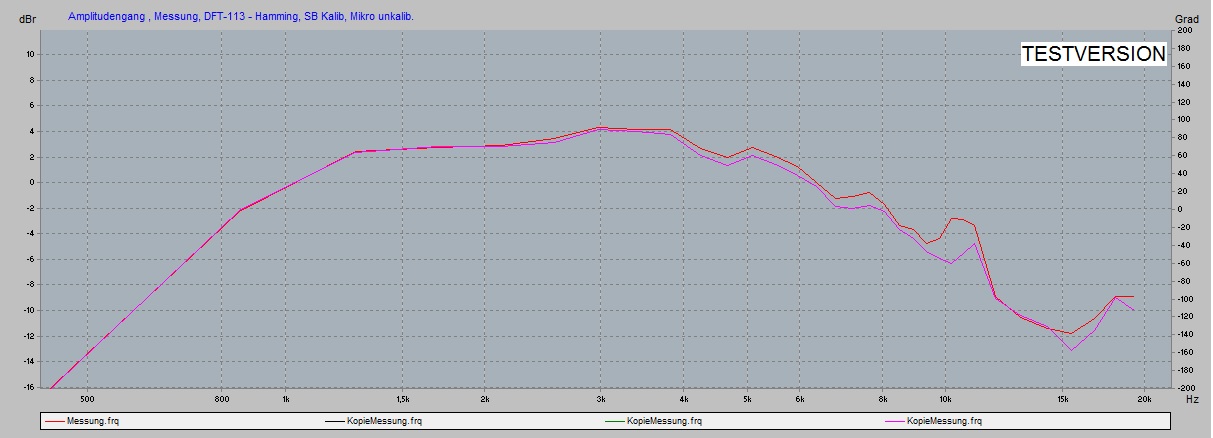Image resolution: width=1213 pixels, height=438 pixels.
Task: Click the 500 frequency axis label
Action: (x=87, y=398)
